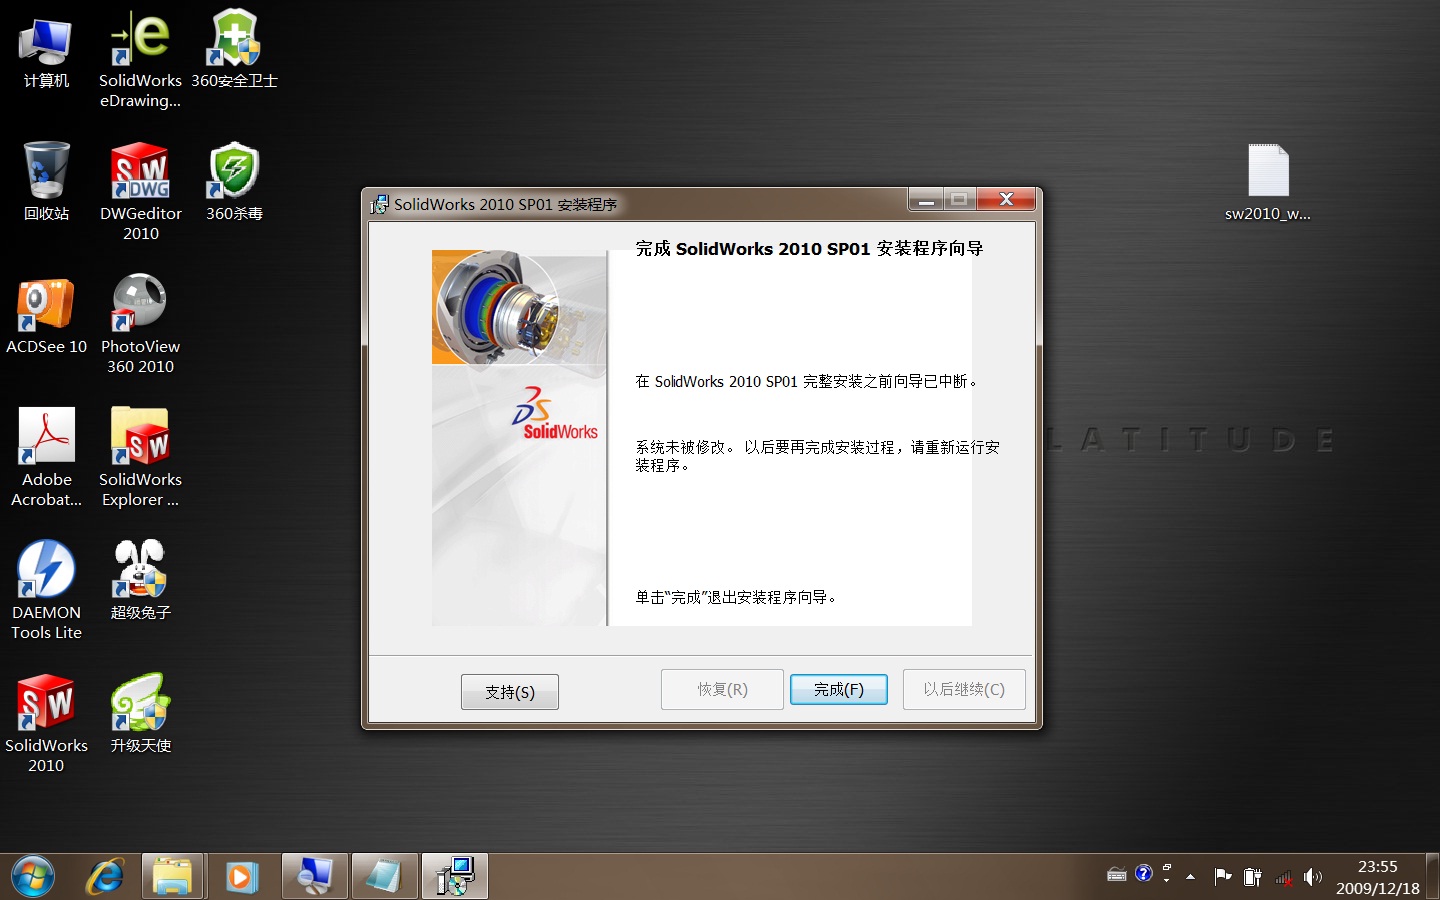Viewport: 1440px width, 900px height.
Task: Click the network signal tray icon
Action: [x=1283, y=878]
